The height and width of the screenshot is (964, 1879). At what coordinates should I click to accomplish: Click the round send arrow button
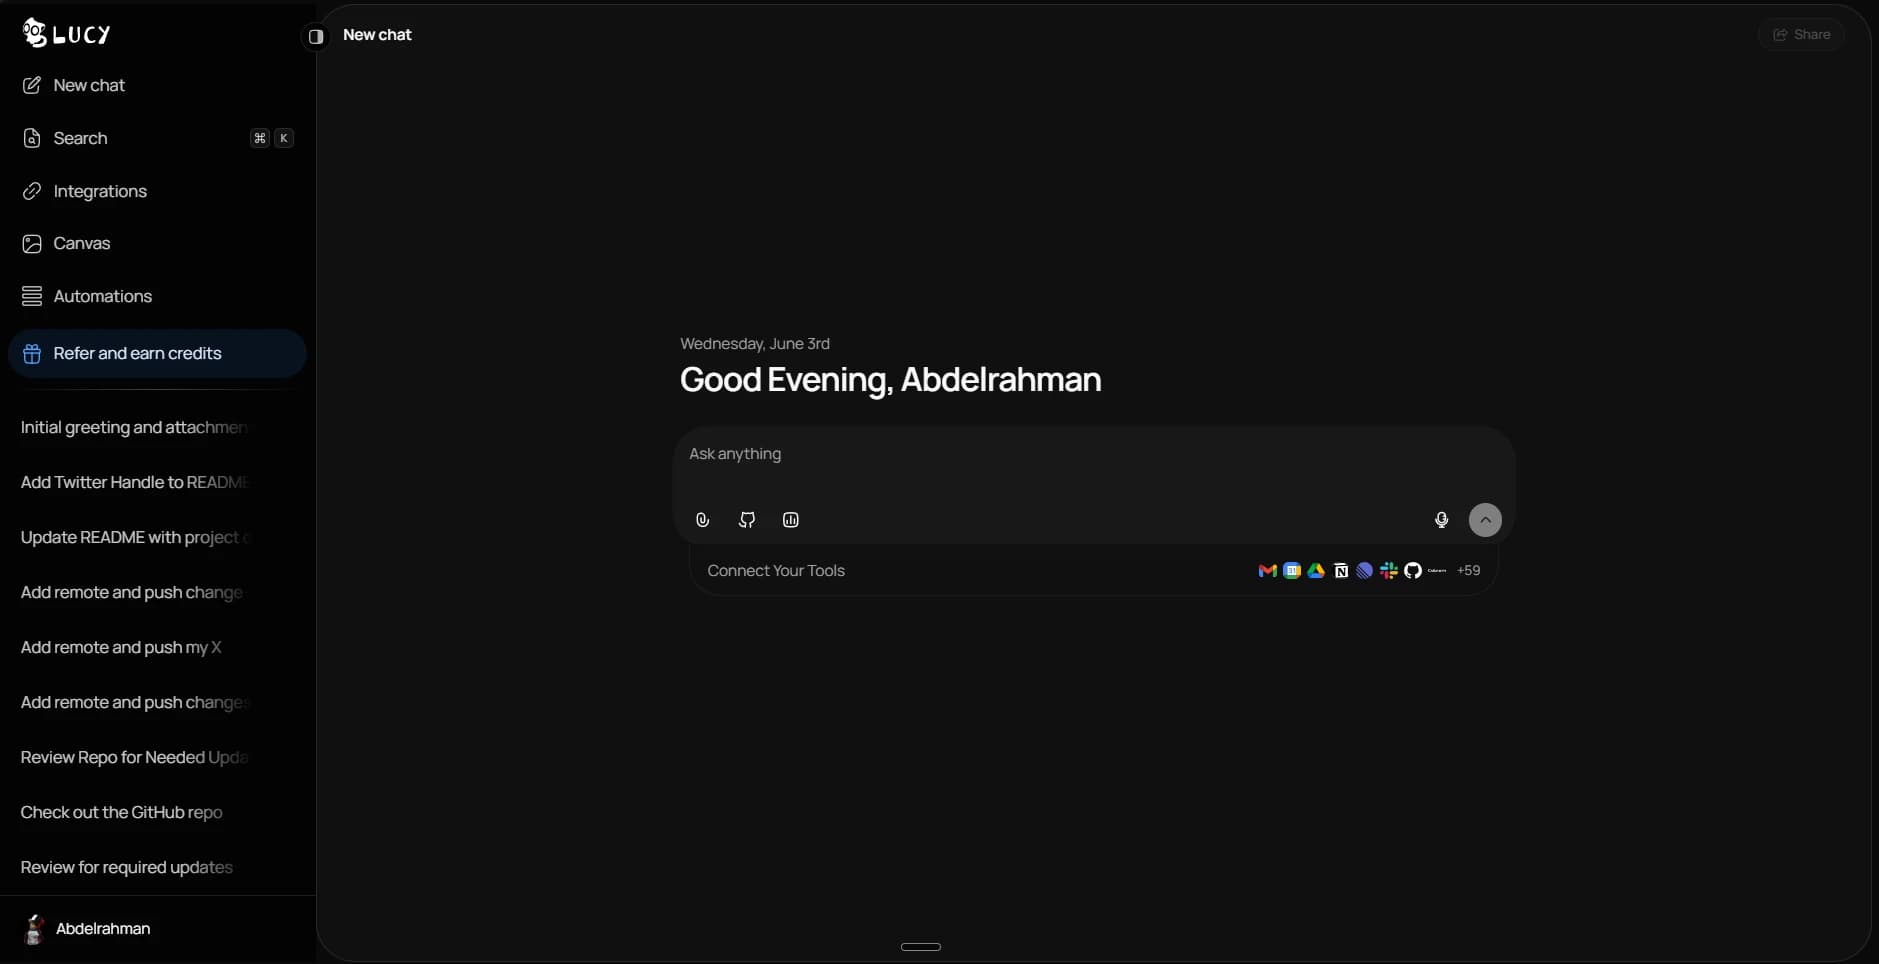coord(1485,520)
